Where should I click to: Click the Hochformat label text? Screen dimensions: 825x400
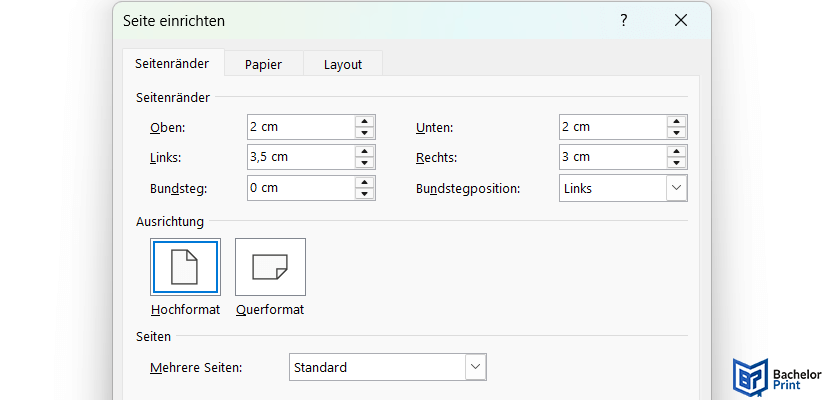[x=185, y=309]
